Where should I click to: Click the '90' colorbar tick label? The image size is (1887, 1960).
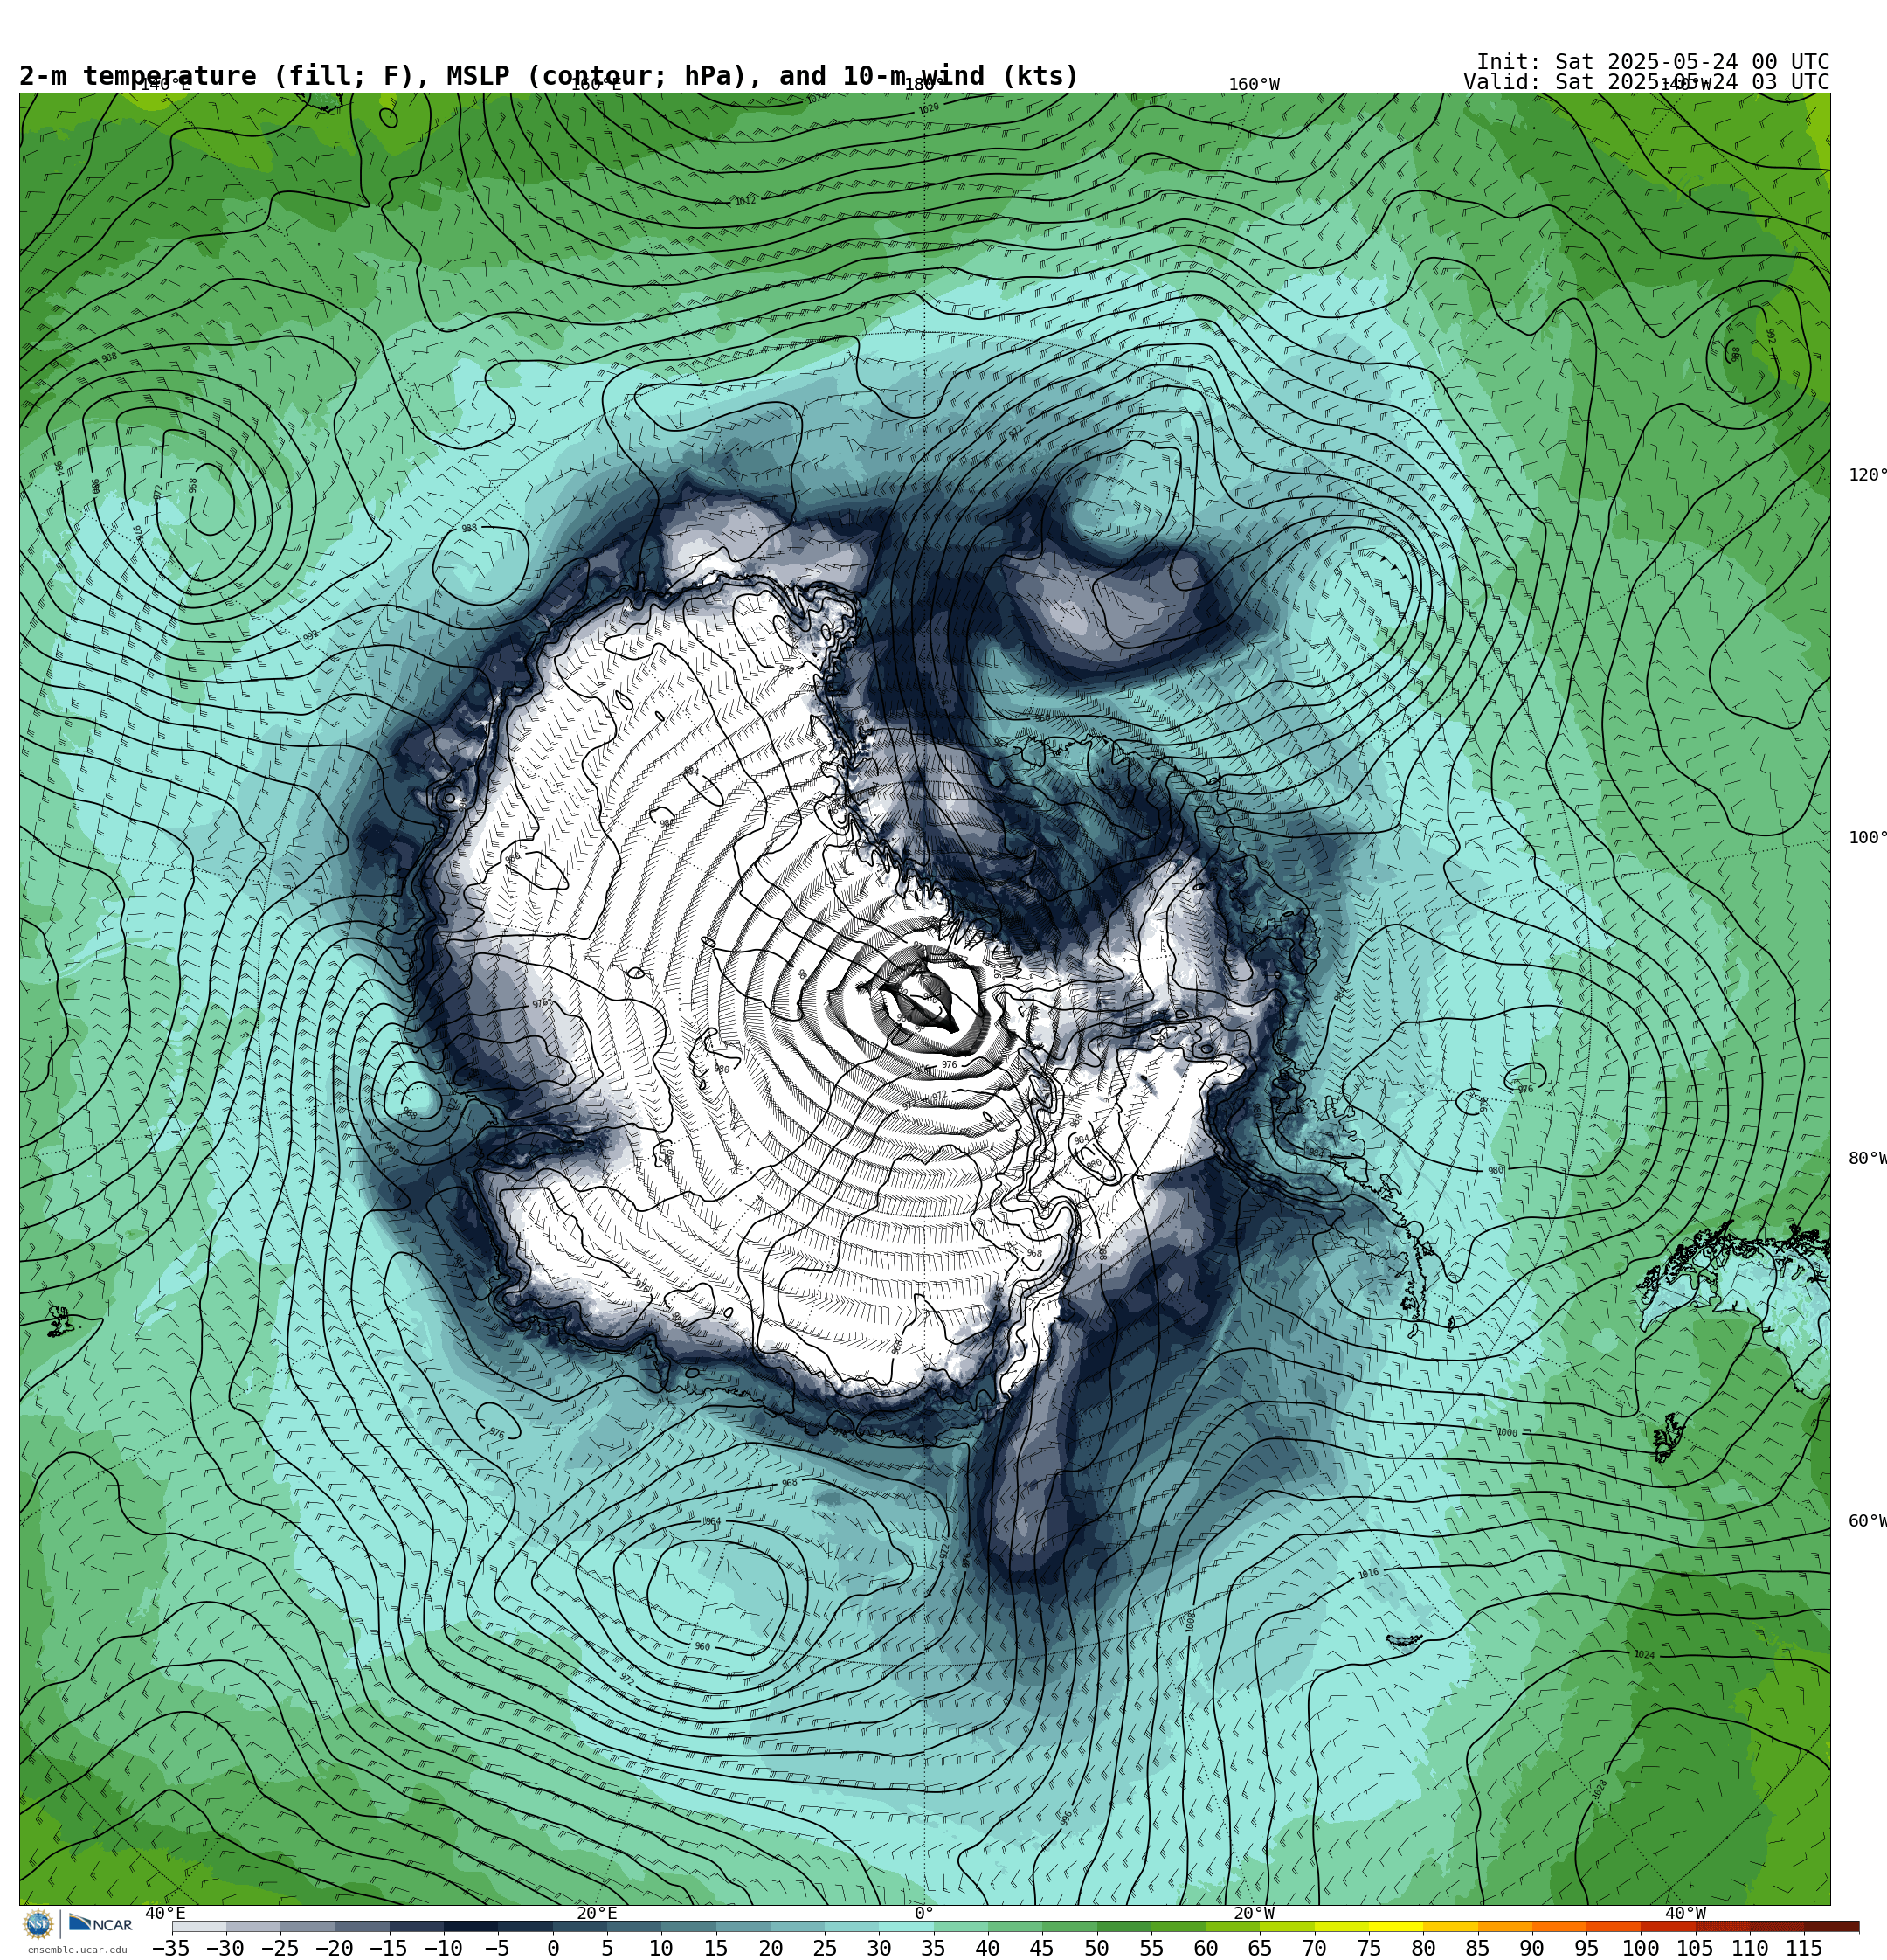pyautogui.click(x=1532, y=1948)
